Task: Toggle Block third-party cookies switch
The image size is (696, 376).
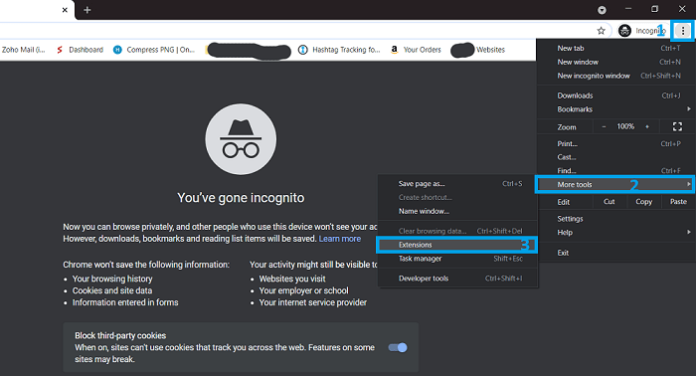Action: [398, 348]
